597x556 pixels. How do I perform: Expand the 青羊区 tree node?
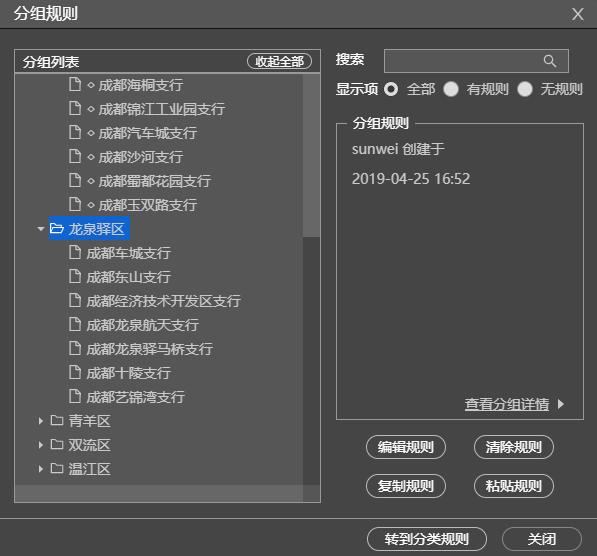41,421
